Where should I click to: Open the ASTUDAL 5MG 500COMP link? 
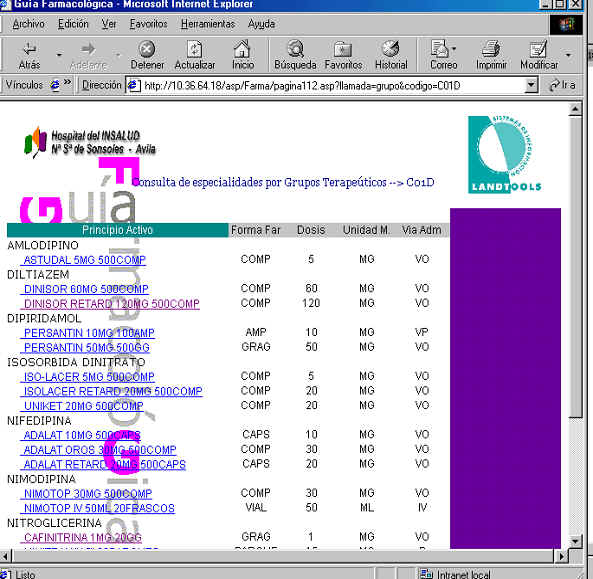coord(84,260)
